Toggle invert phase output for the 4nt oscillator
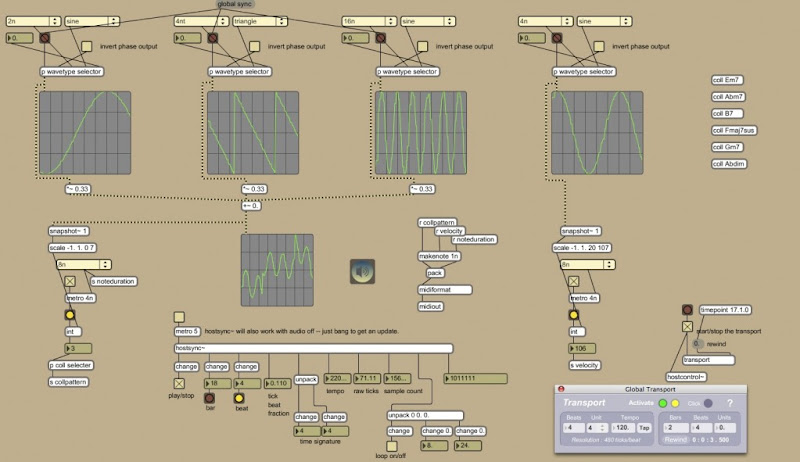This screenshot has height=462, width=800. pyautogui.click(x=255, y=46)
